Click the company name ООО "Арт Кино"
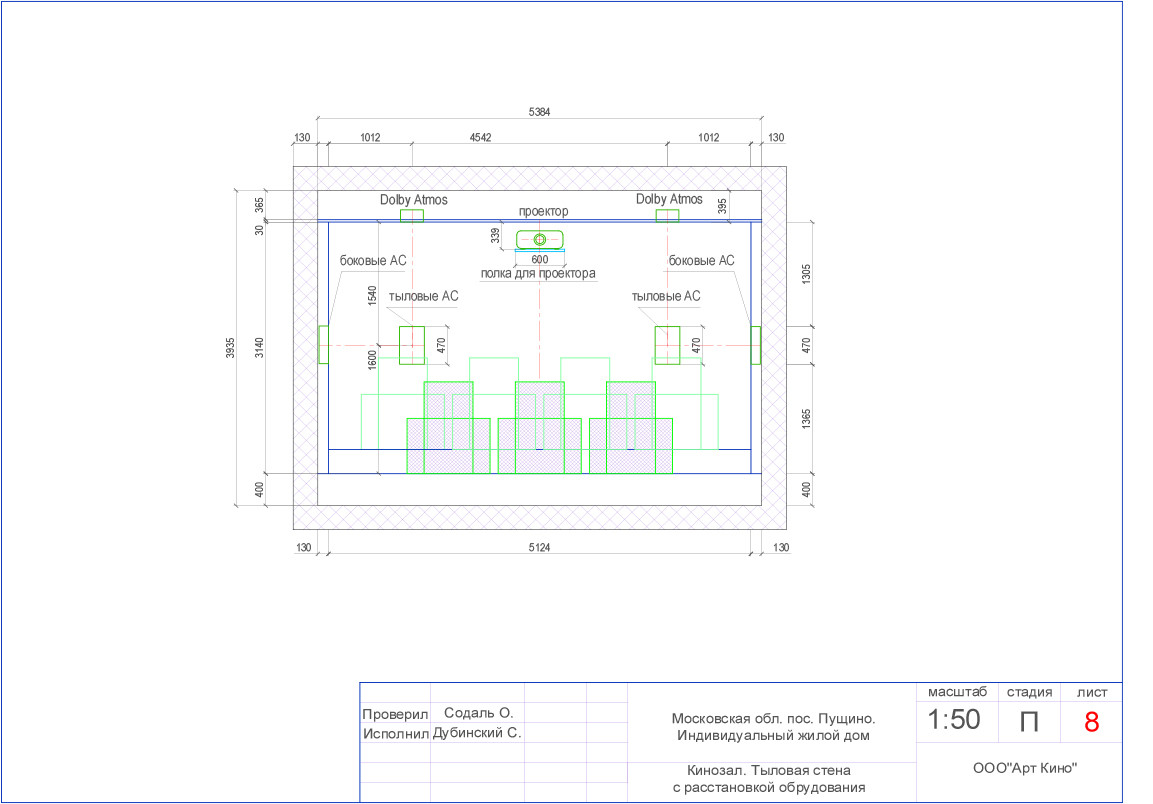The width and height of the screenshot is (1153, 804). tap(1024, 769)
